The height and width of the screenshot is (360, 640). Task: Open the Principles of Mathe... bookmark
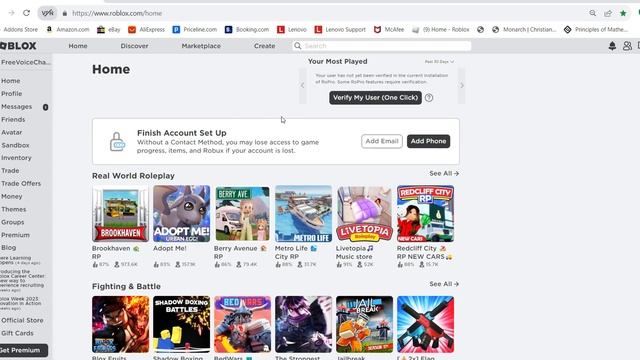coord(596,29)
